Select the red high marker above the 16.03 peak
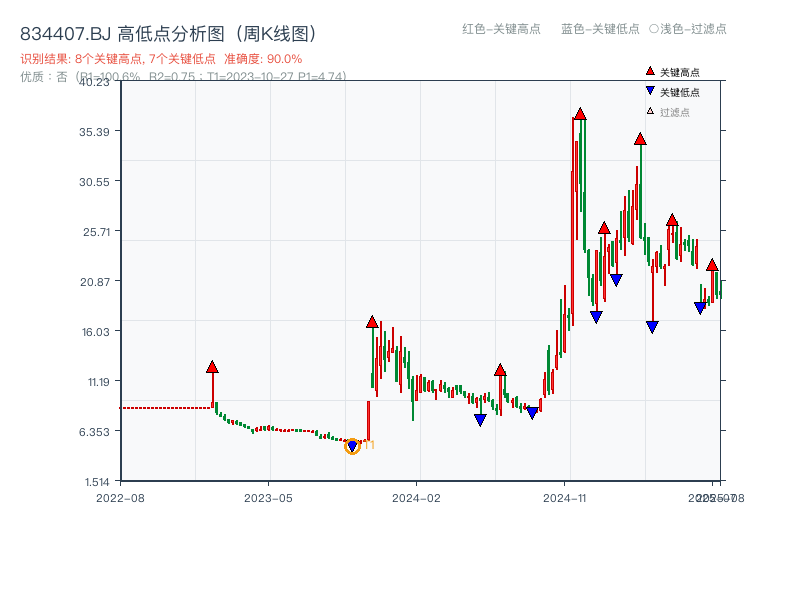 point(372,322)
